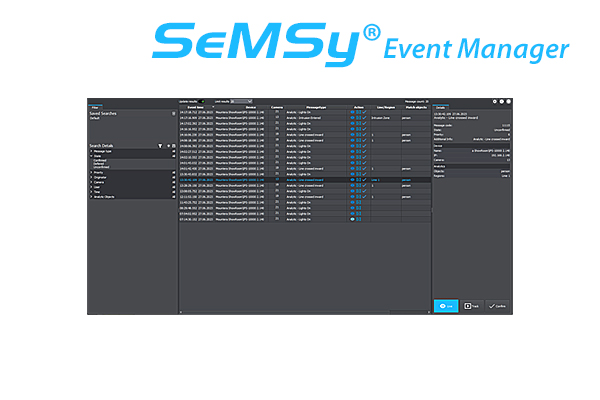This screenshot has height=400, width=600.
Task: Sort by the Event time column header
Action: tap(196, 108)
